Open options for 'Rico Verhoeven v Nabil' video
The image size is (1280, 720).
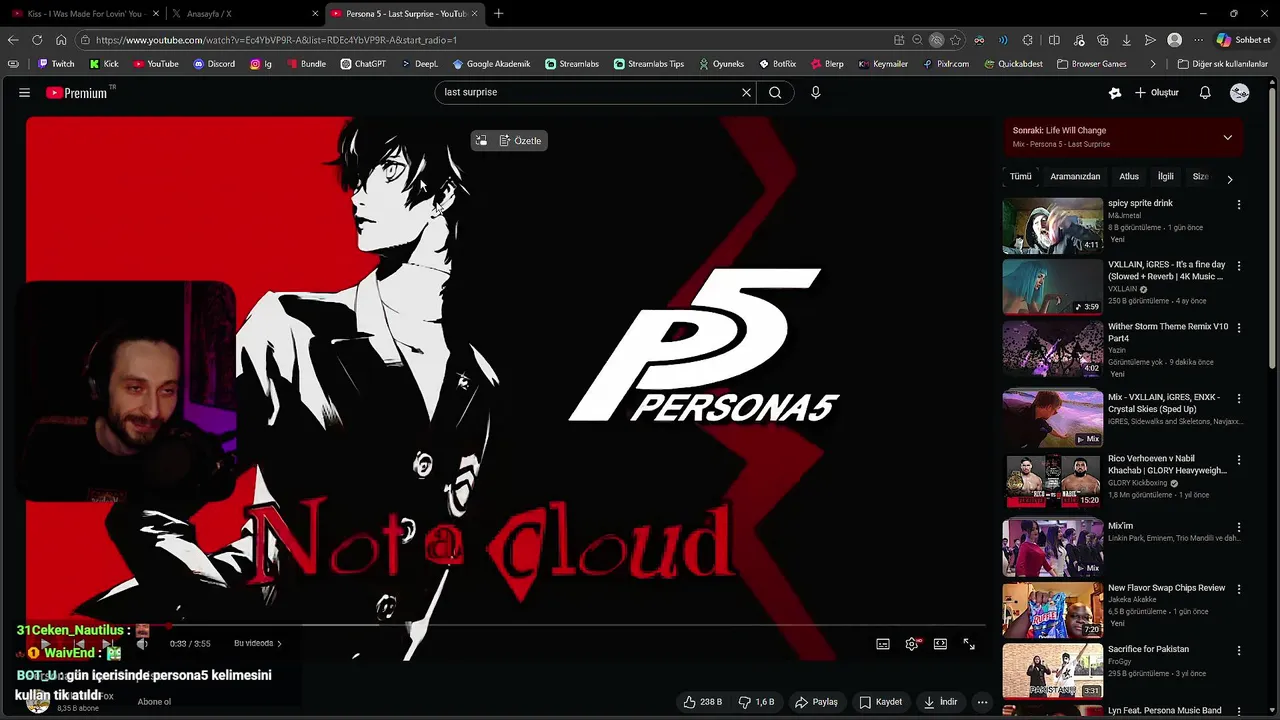click(x=1239, y=461)
